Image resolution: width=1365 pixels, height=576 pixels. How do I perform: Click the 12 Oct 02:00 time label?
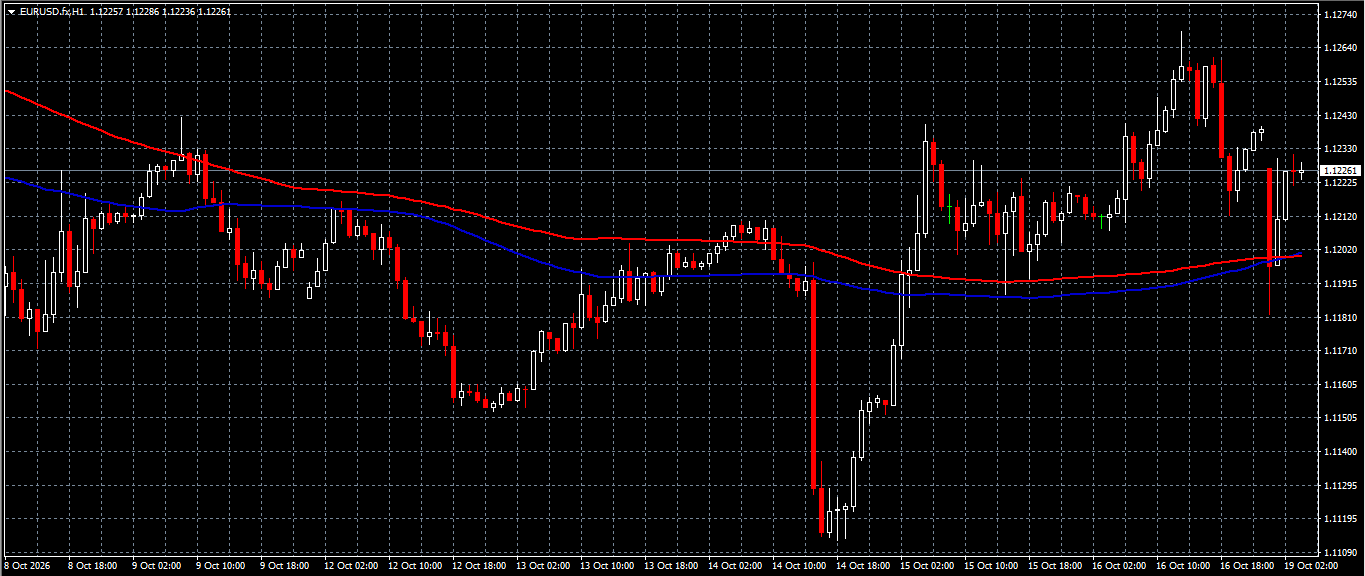[x=351, y=566]
